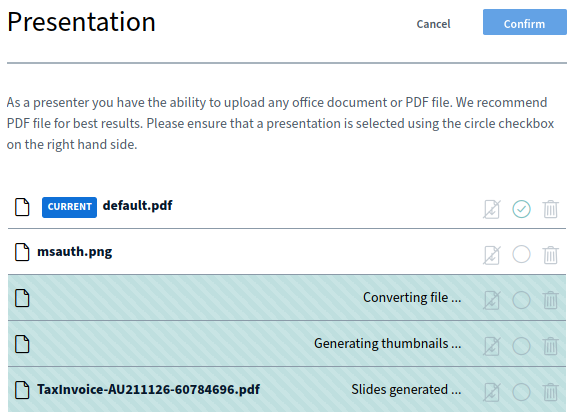Click the file icon in the Converting file row
Viewport: 574px width, 417px height.
pos(22,298)
